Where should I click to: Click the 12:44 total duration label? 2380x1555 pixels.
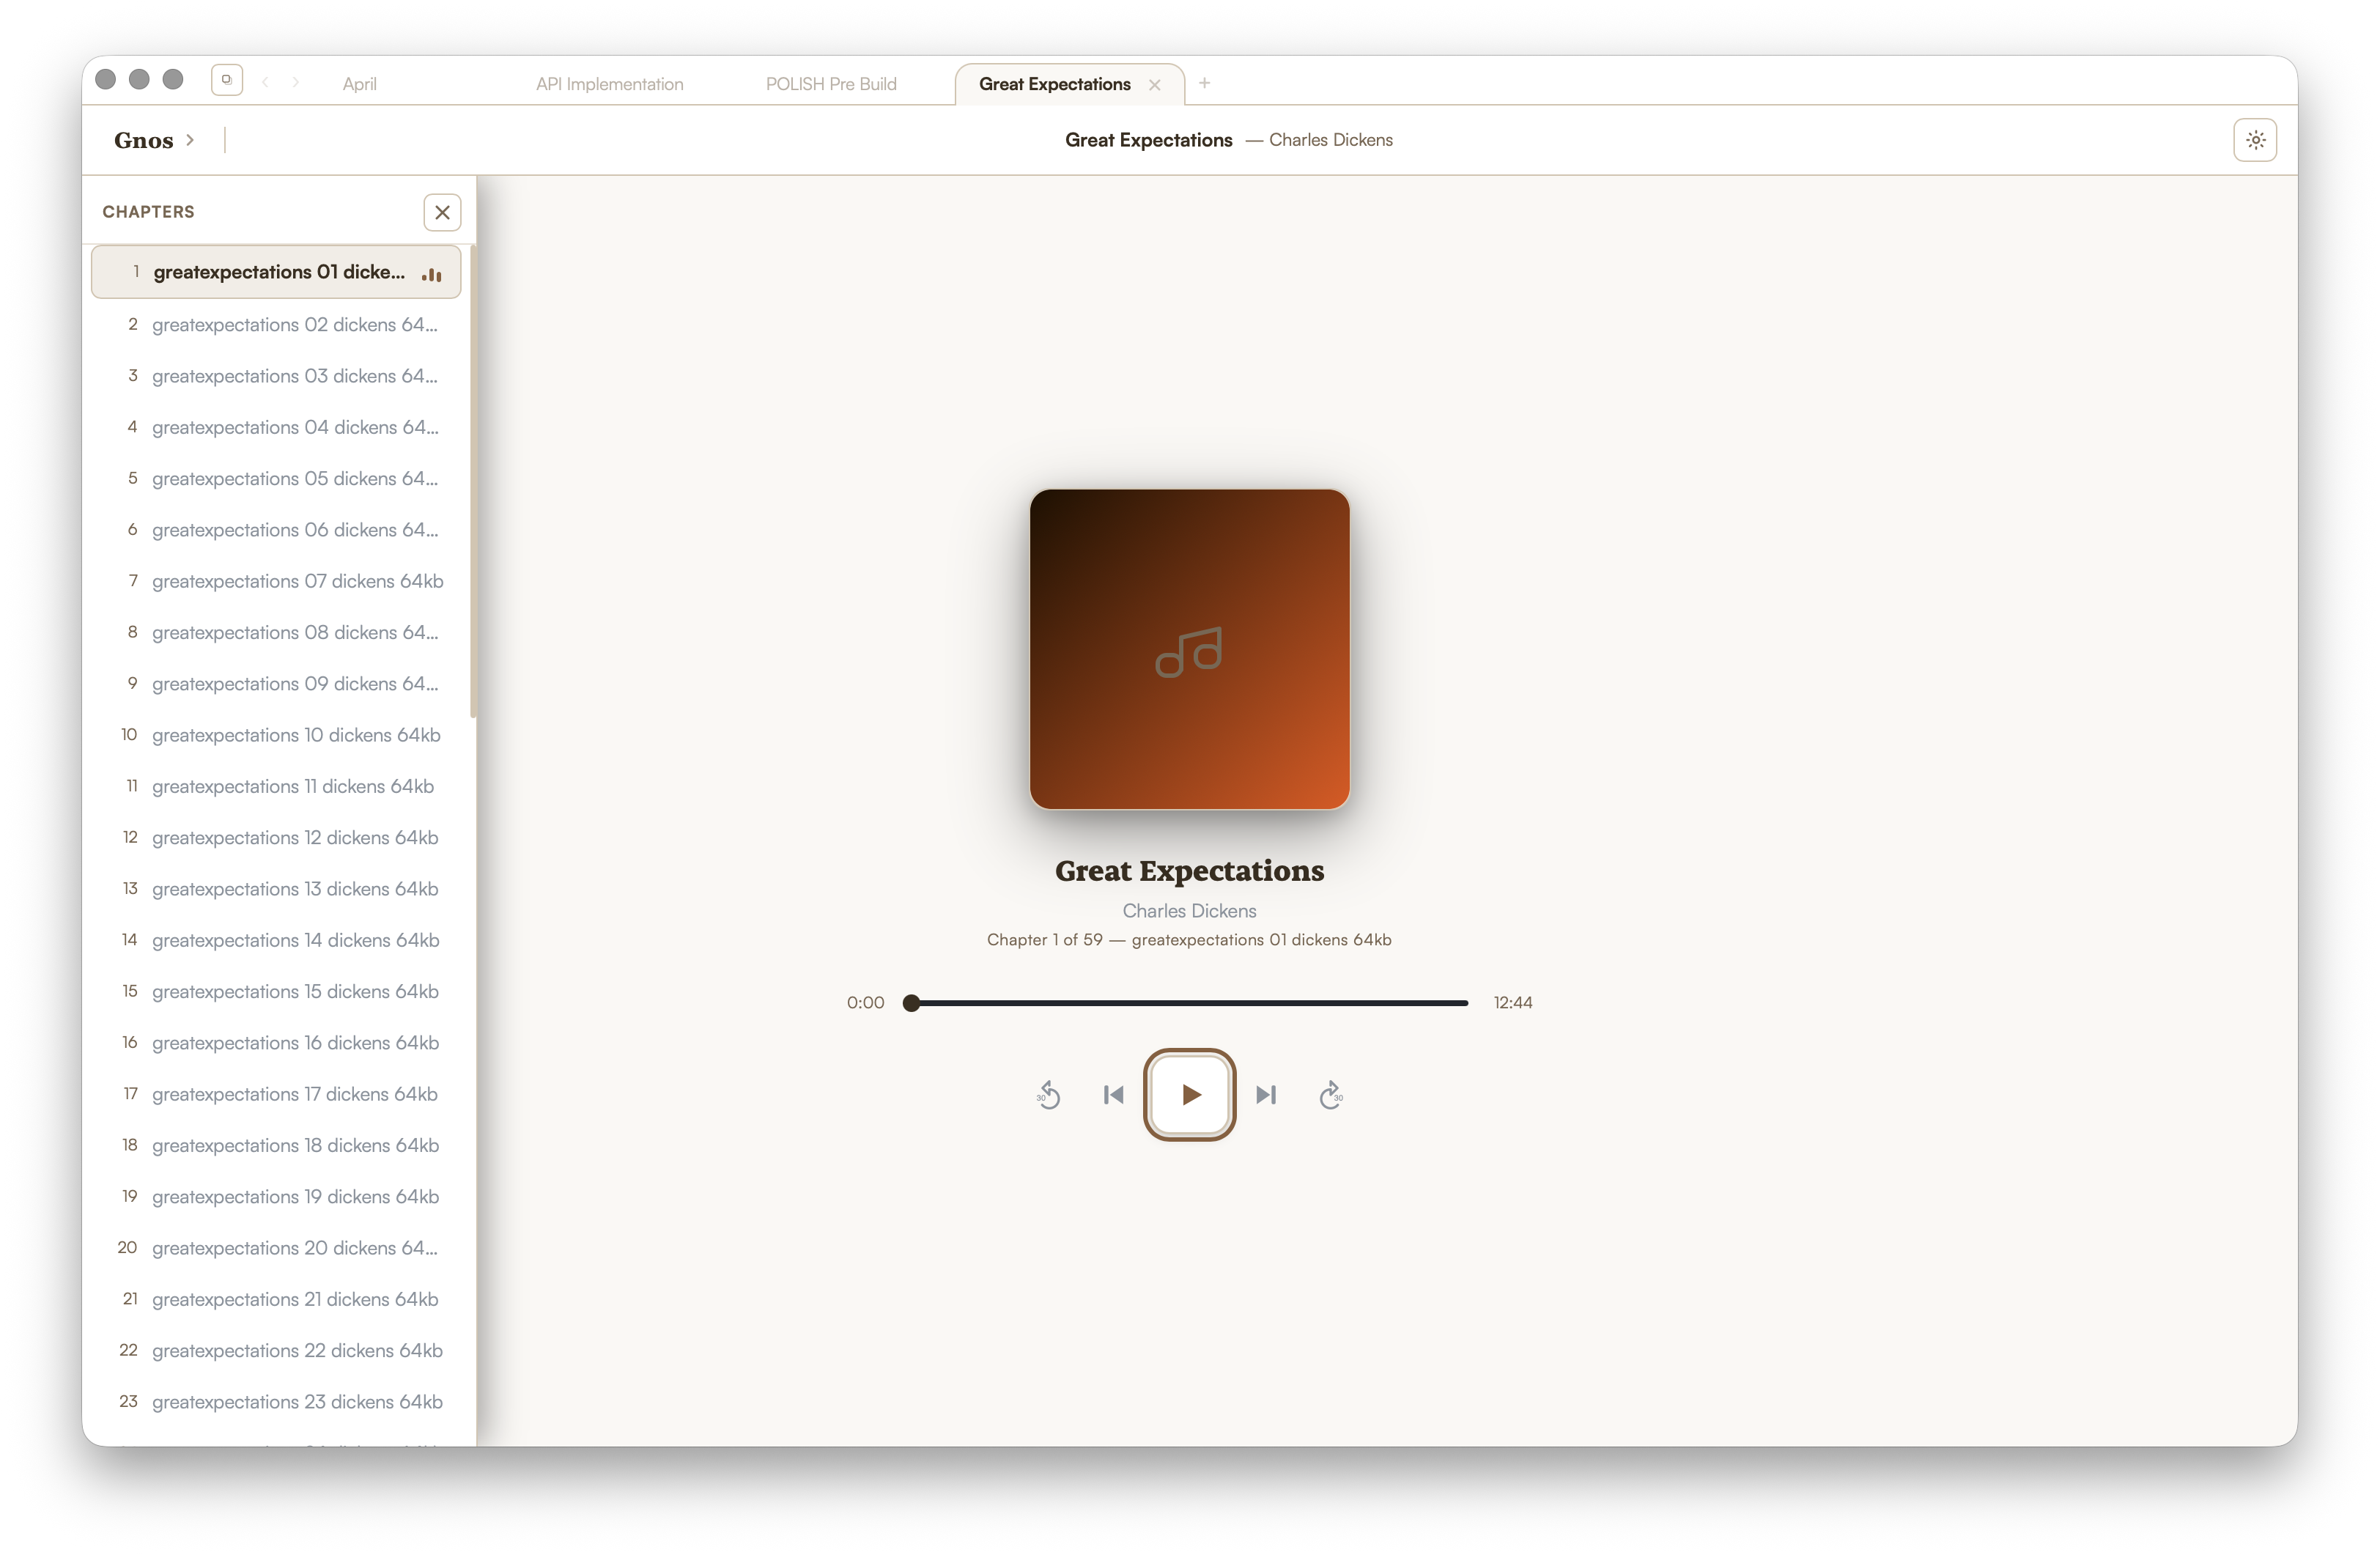tap(1512, 1003)
